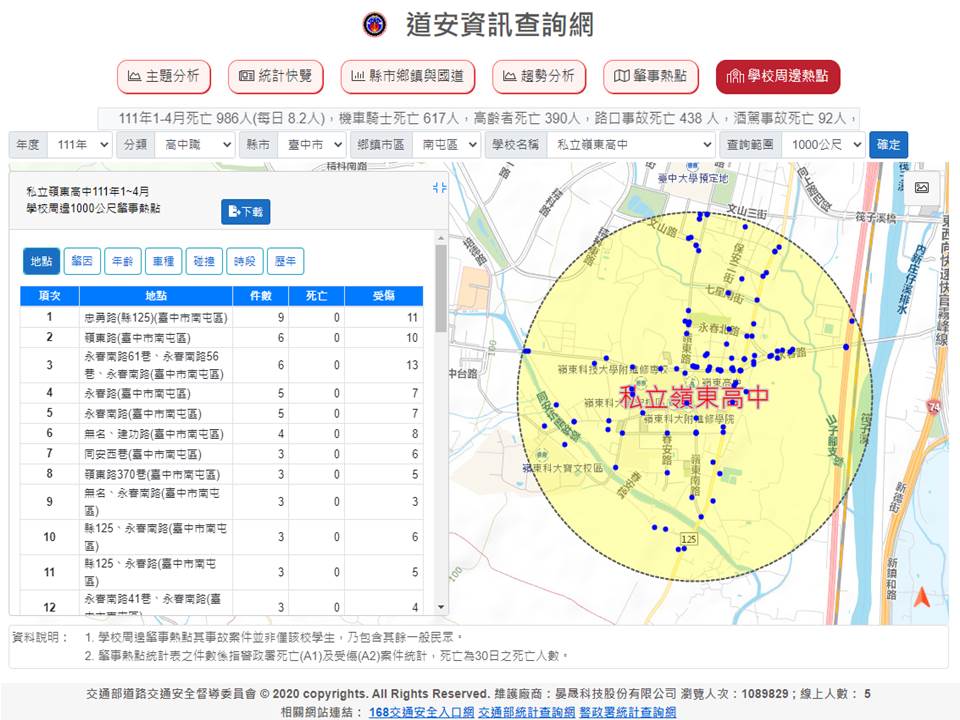Click the table vertical scrollbar thumb
Screen dimensions: 960x720
click(441, 288)
